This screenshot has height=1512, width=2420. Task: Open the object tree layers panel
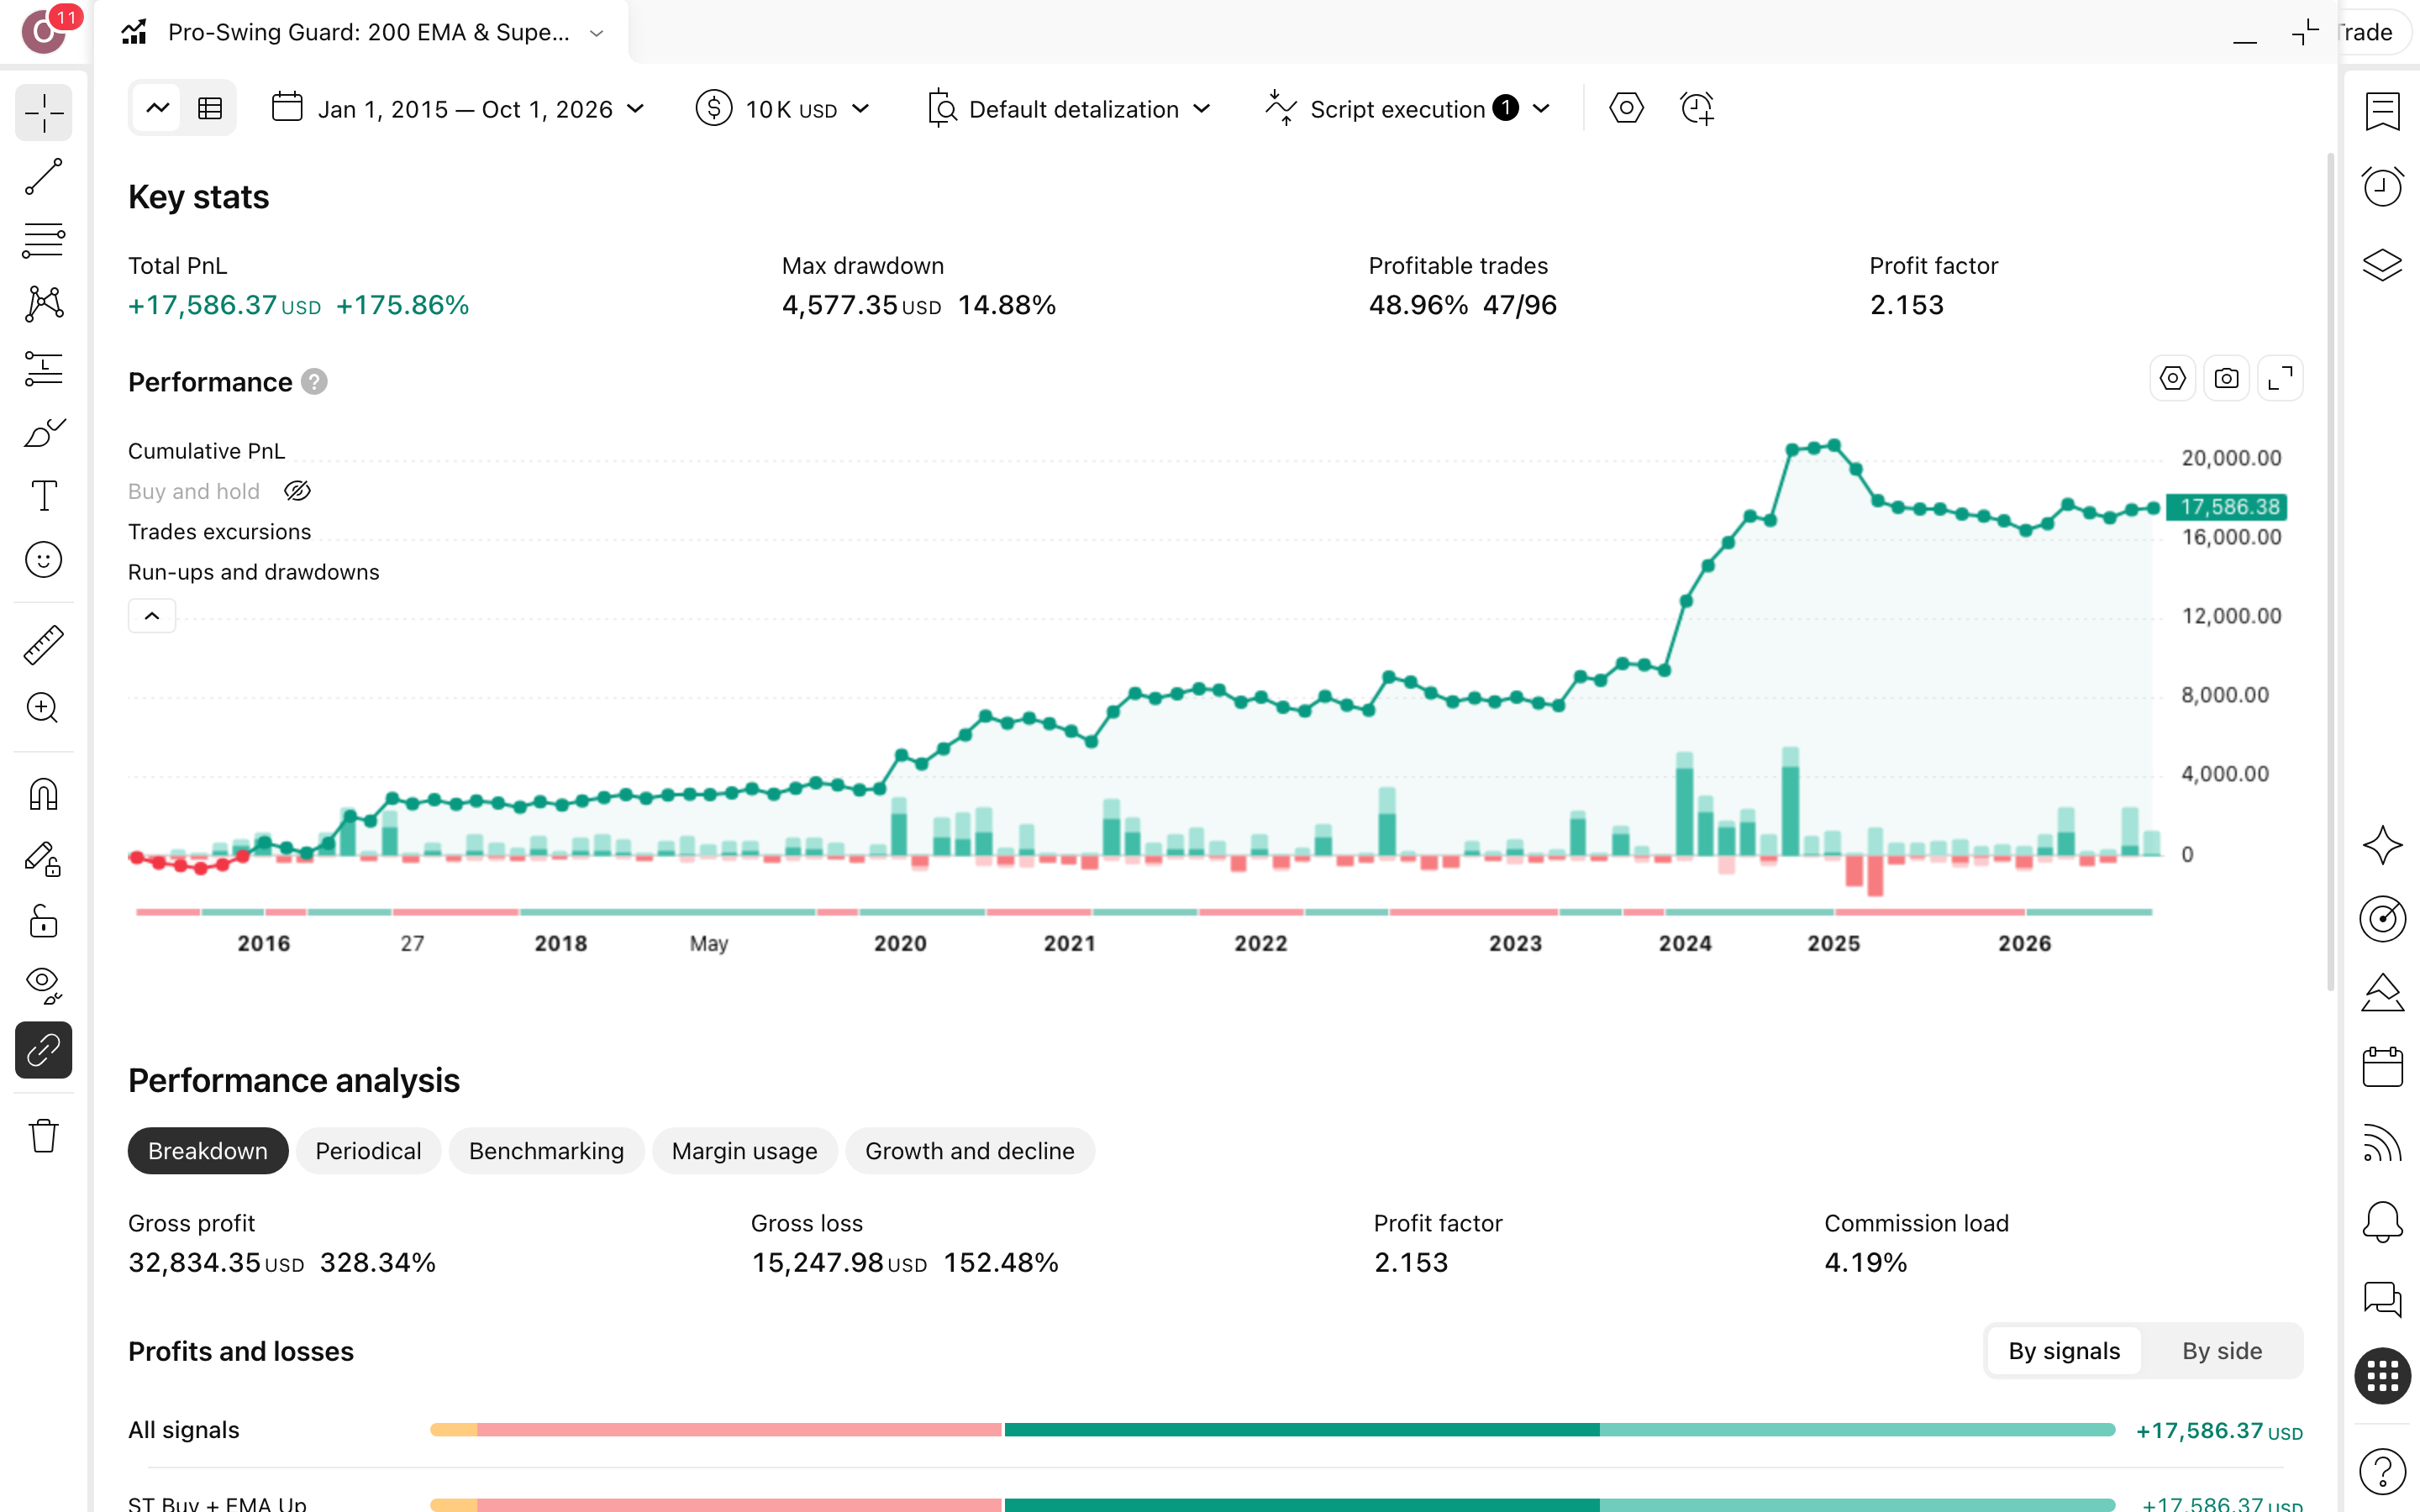coord(2382,265)
